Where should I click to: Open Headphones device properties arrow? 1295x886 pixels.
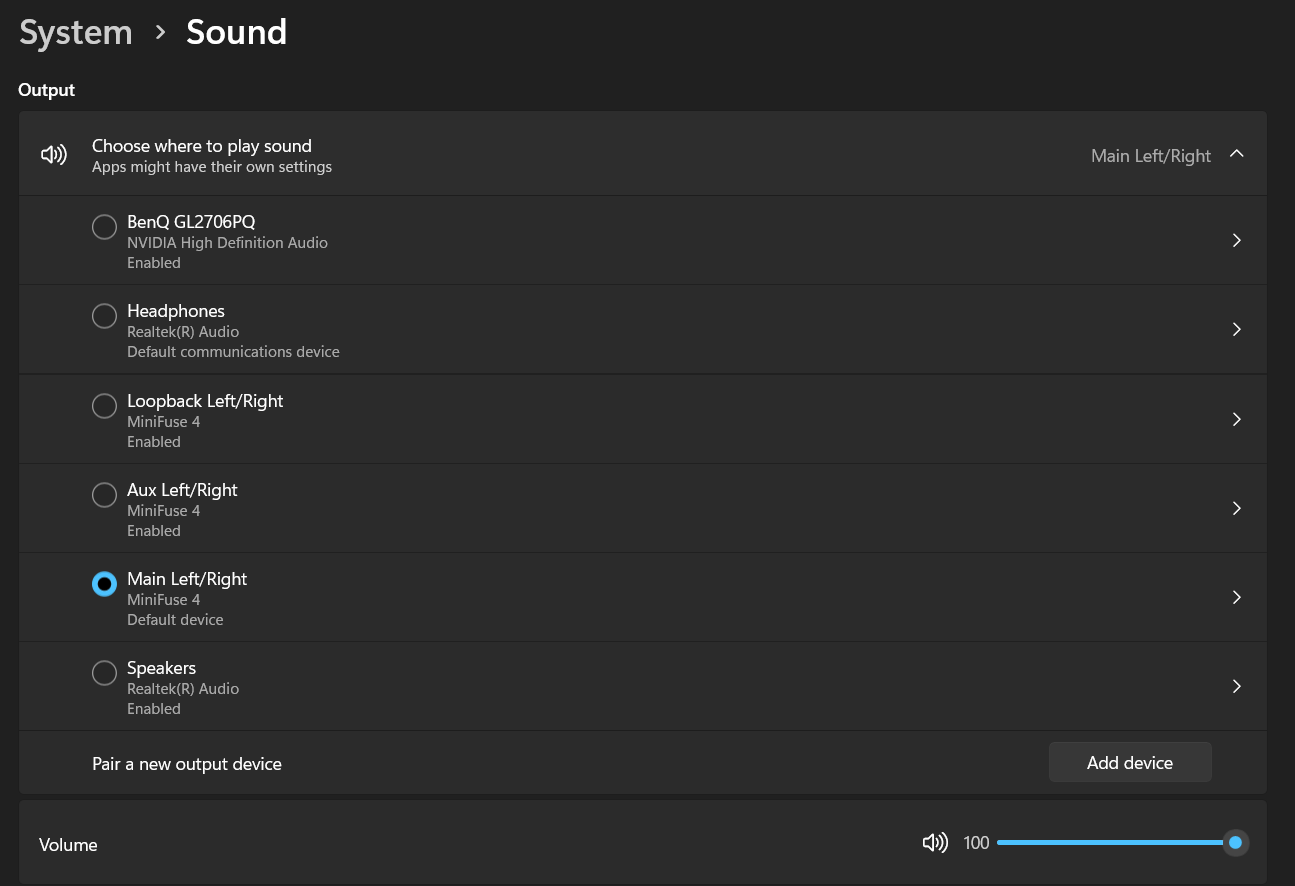pyautogui.click(x=1237, y=329)
